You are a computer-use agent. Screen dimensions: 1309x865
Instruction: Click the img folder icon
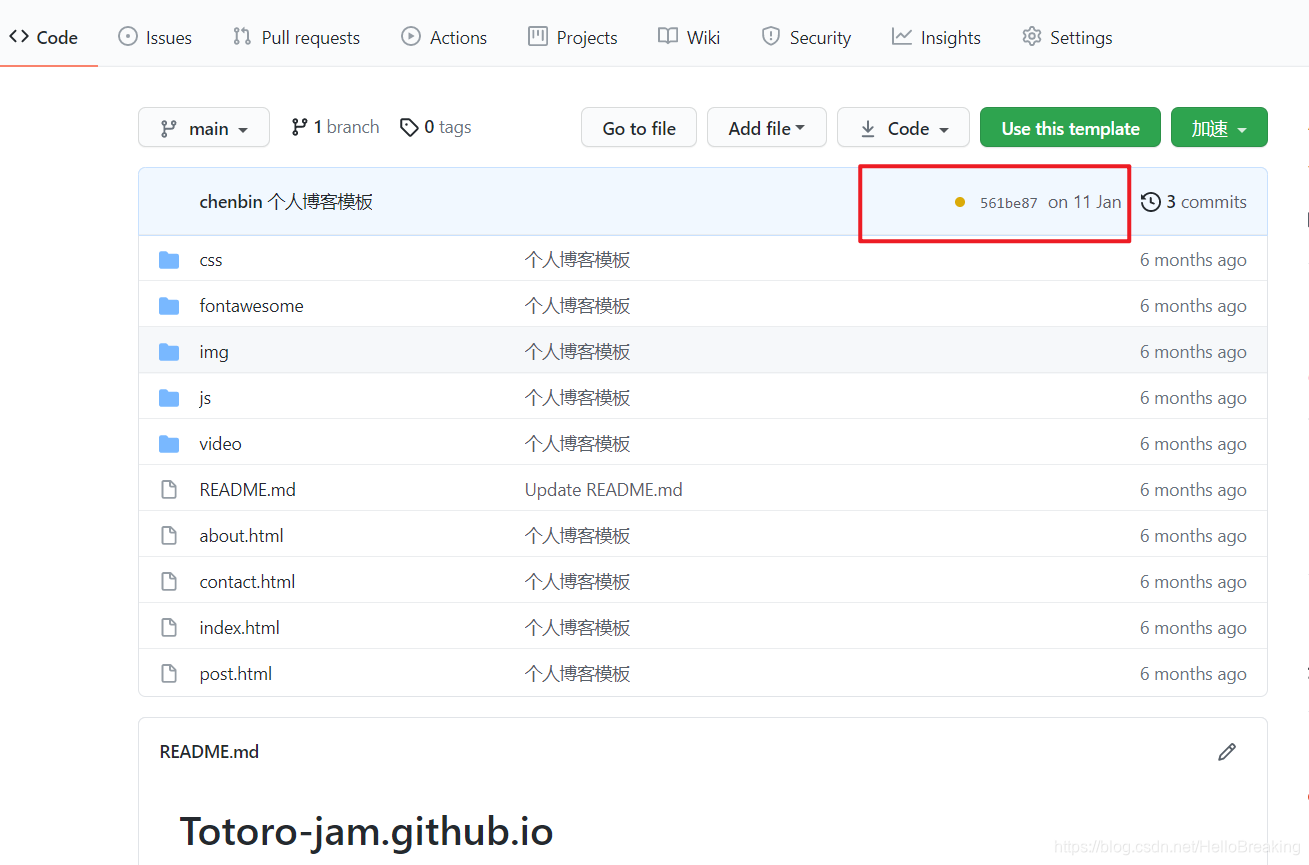click(169, 352)
